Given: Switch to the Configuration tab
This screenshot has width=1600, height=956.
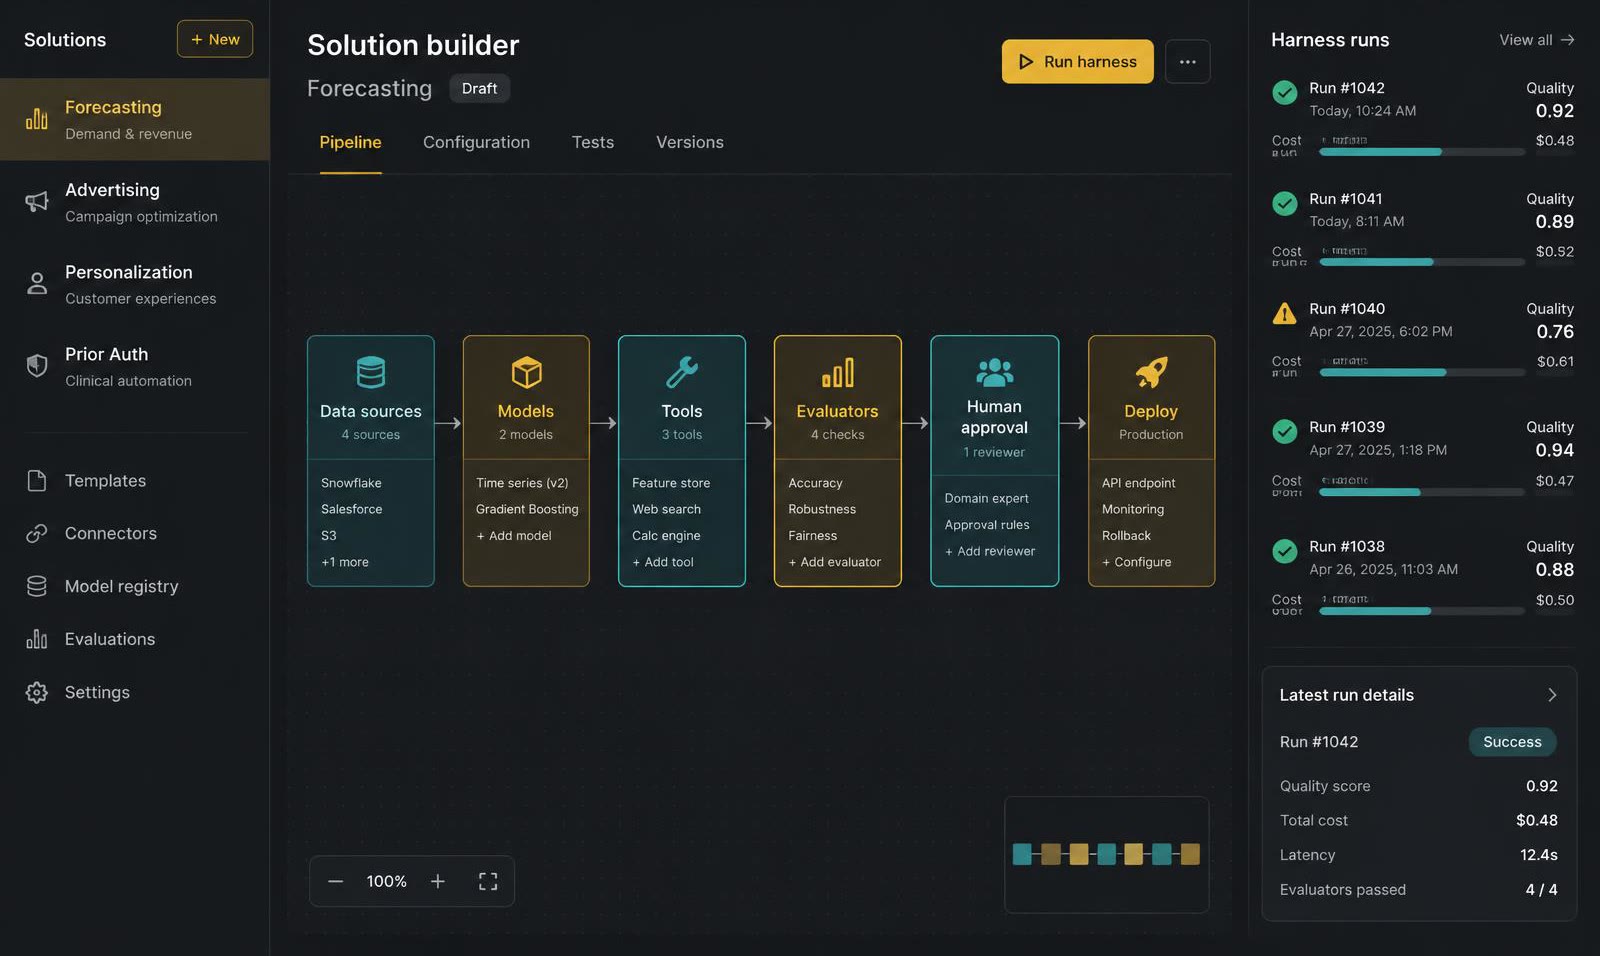Looking at the screenshot, I should pyautogui.click(x=476, y=142).
